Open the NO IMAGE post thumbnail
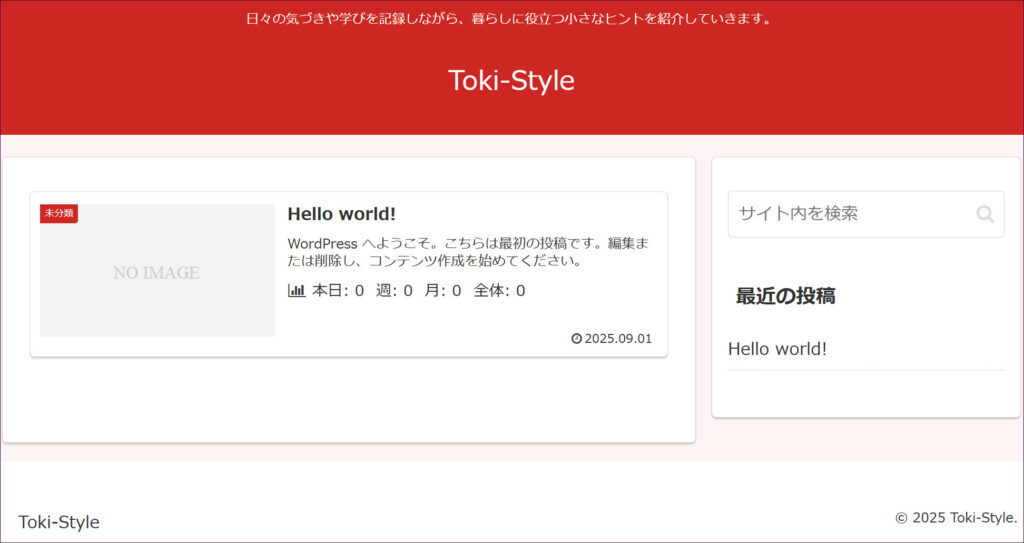1024x543 pixels. 157,271
